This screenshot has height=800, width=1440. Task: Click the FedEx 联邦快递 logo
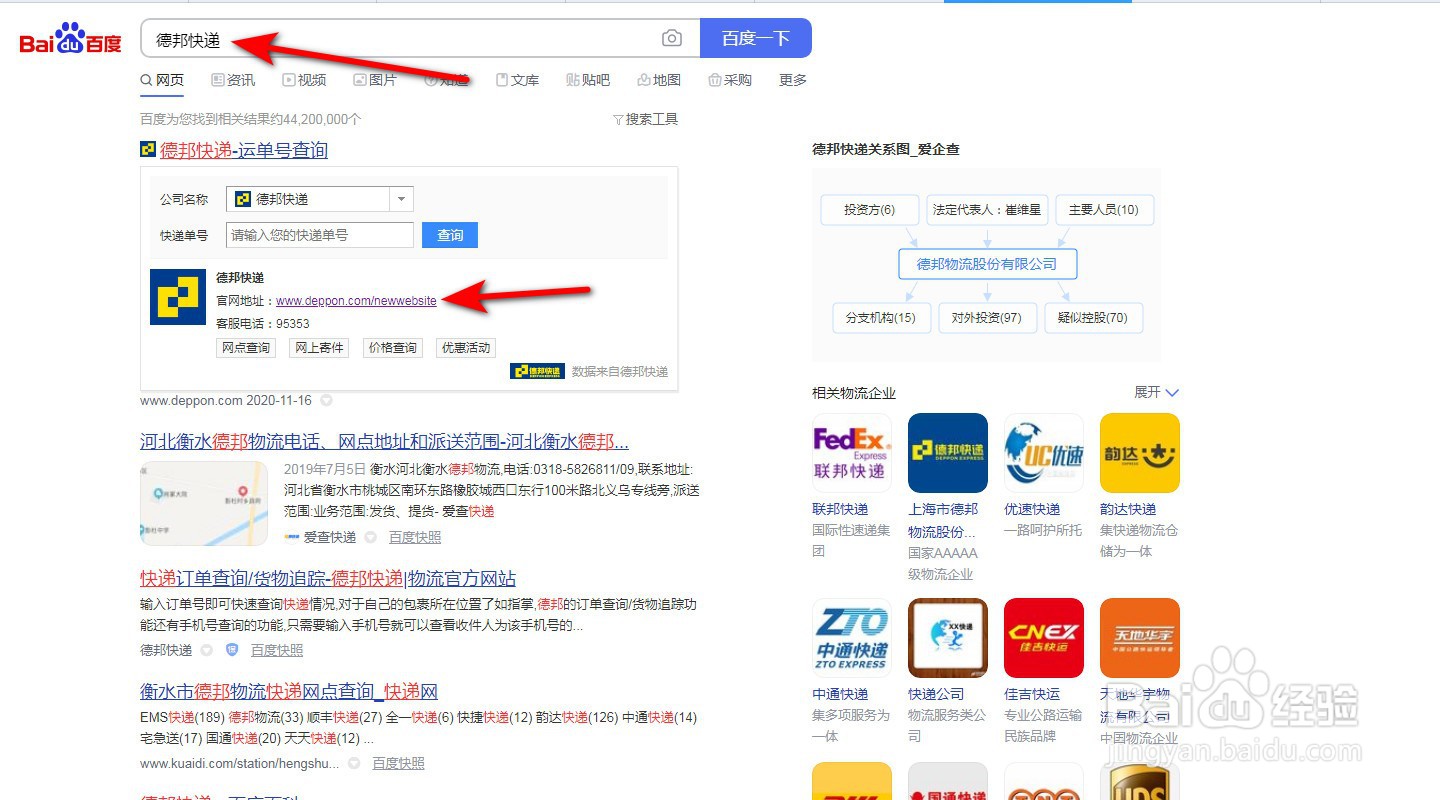point(851,452)
